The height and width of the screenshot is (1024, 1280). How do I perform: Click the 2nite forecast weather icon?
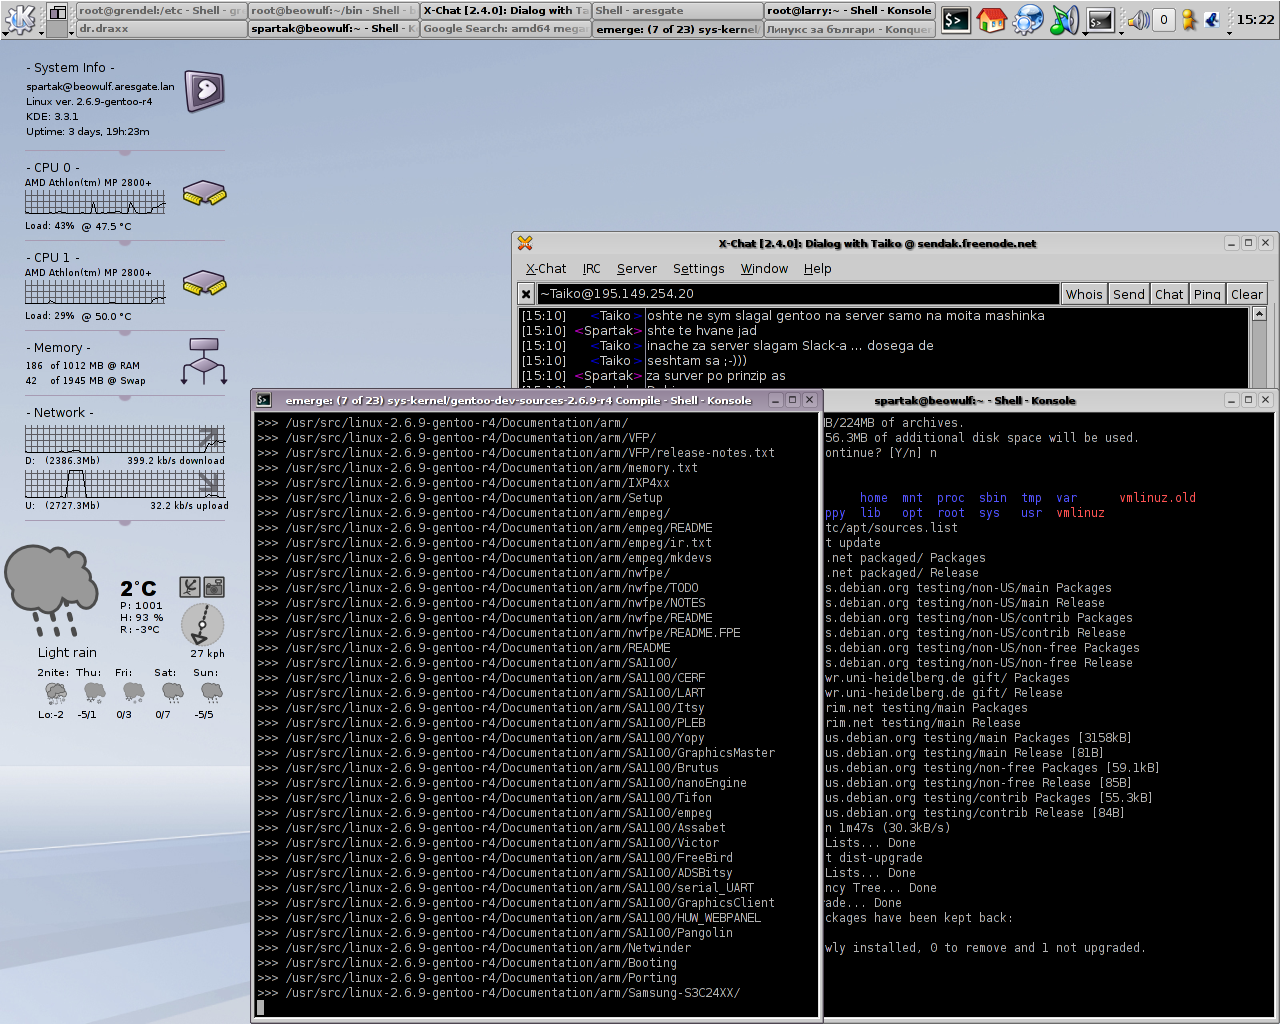click(x=56, y=692)
